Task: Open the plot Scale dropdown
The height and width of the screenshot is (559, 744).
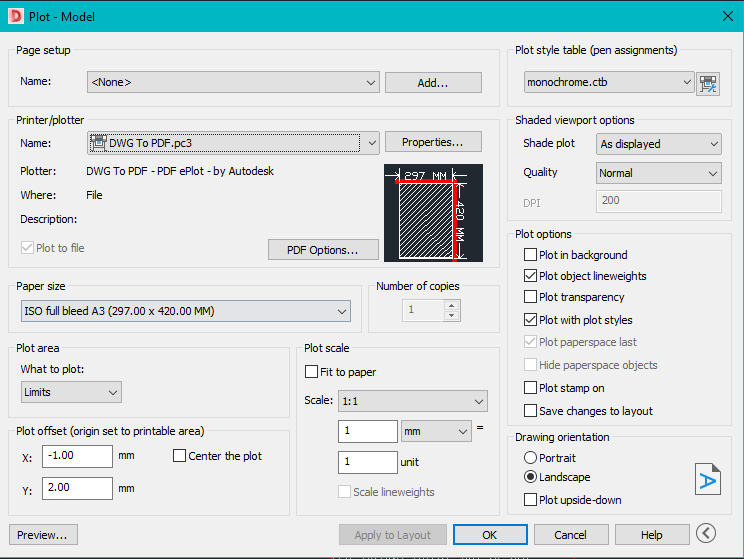Action: (412, 401)
